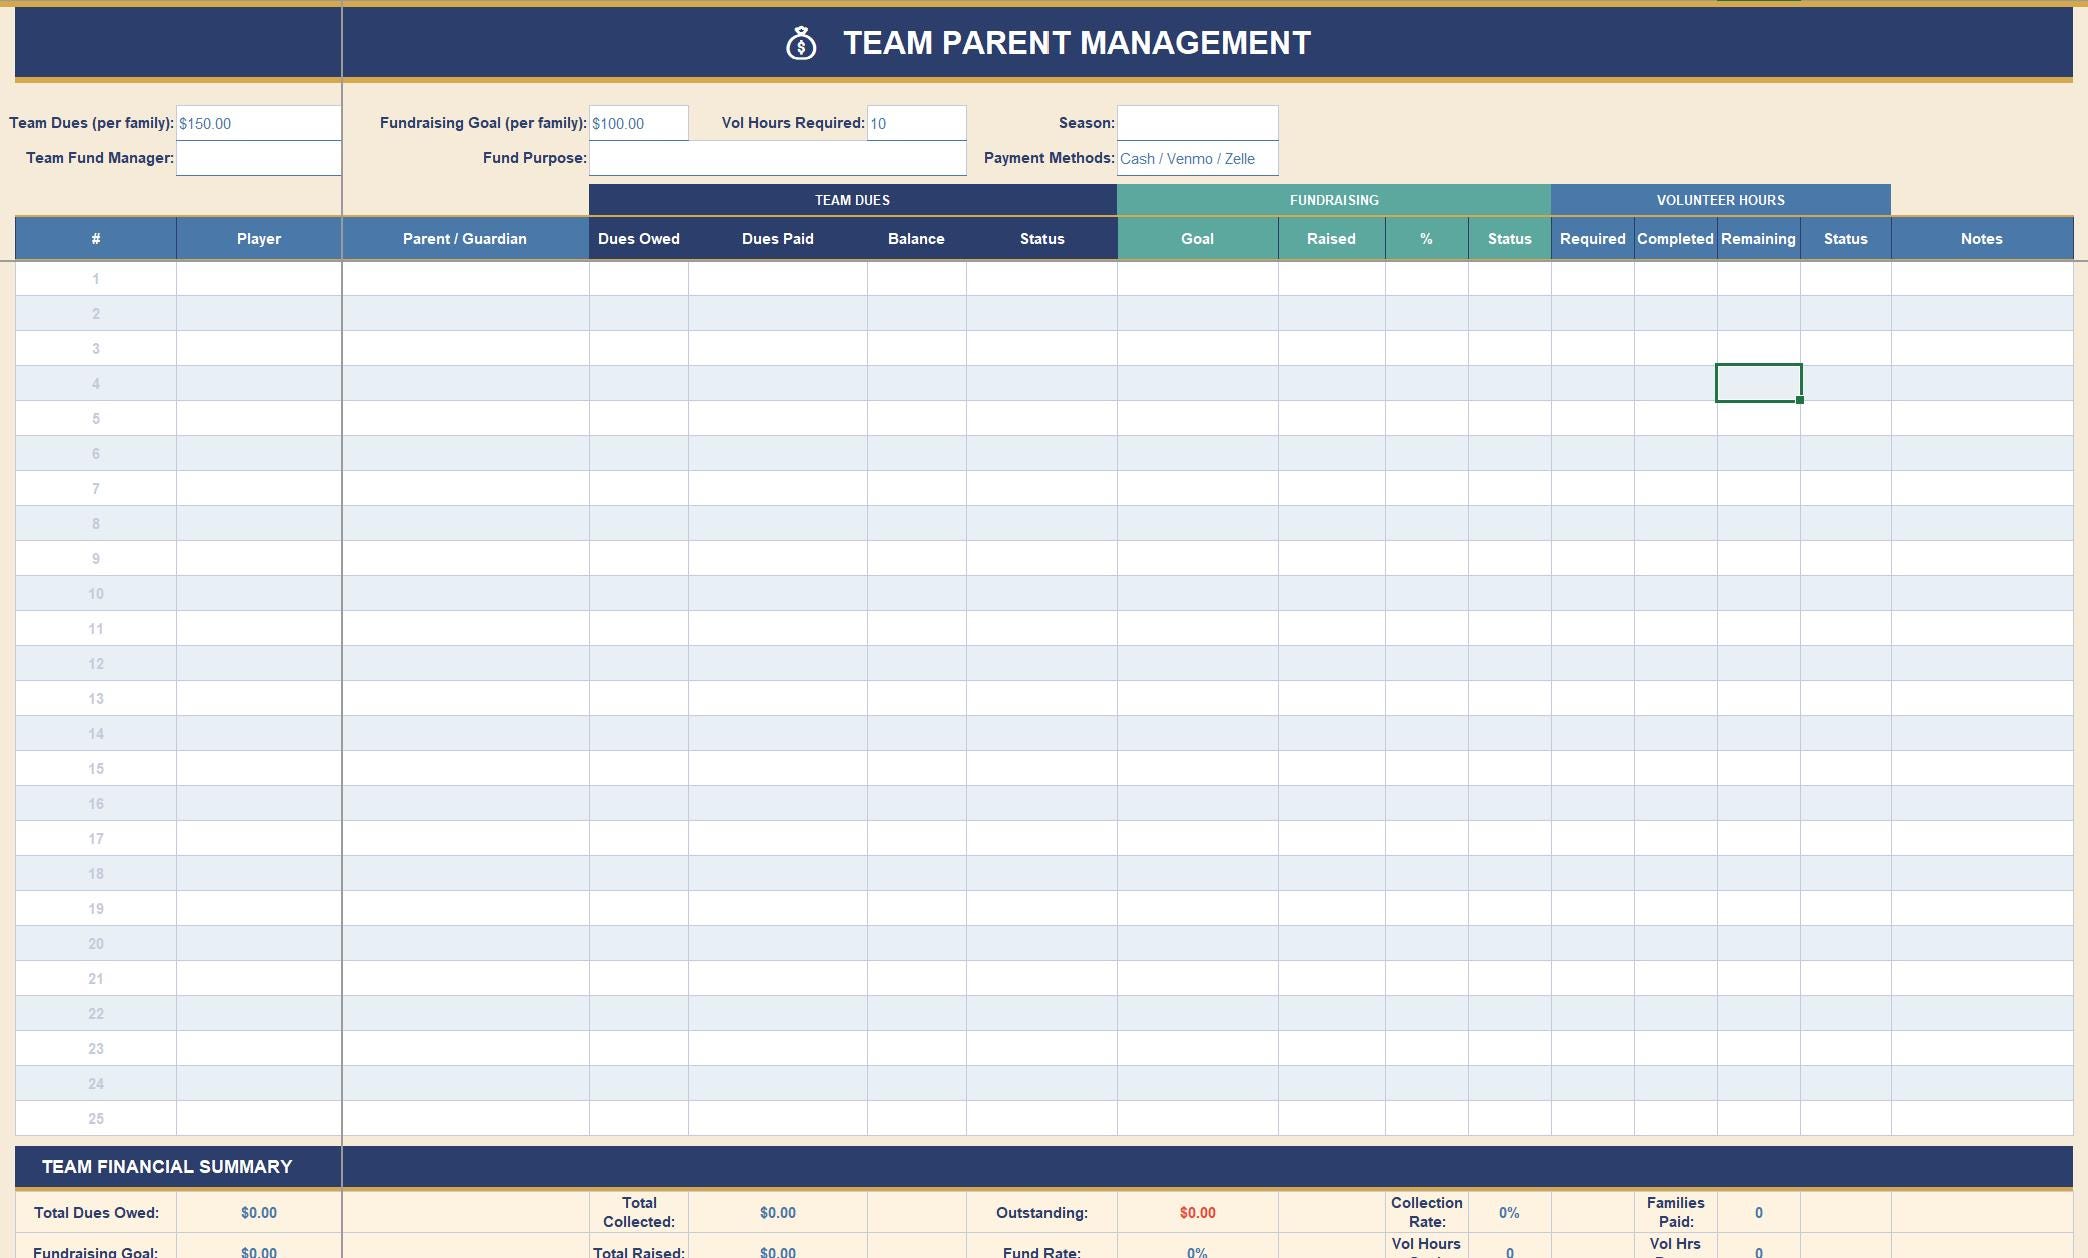
Task: Select the Remaining column header
Action: pyautogui.click(x=1759, y=239)
